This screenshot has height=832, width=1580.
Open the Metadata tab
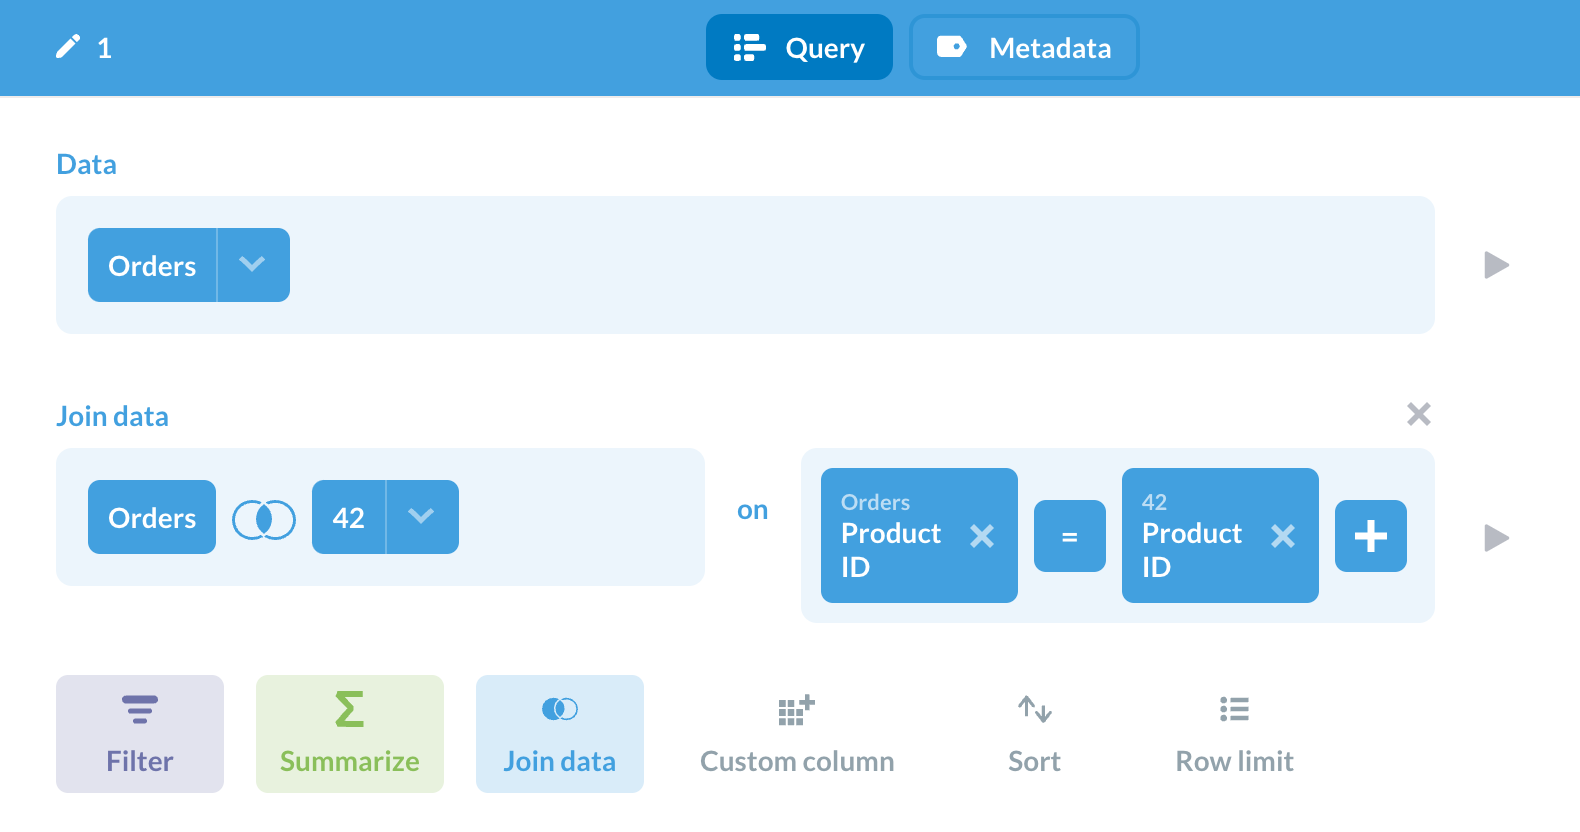pos(1024,47)
